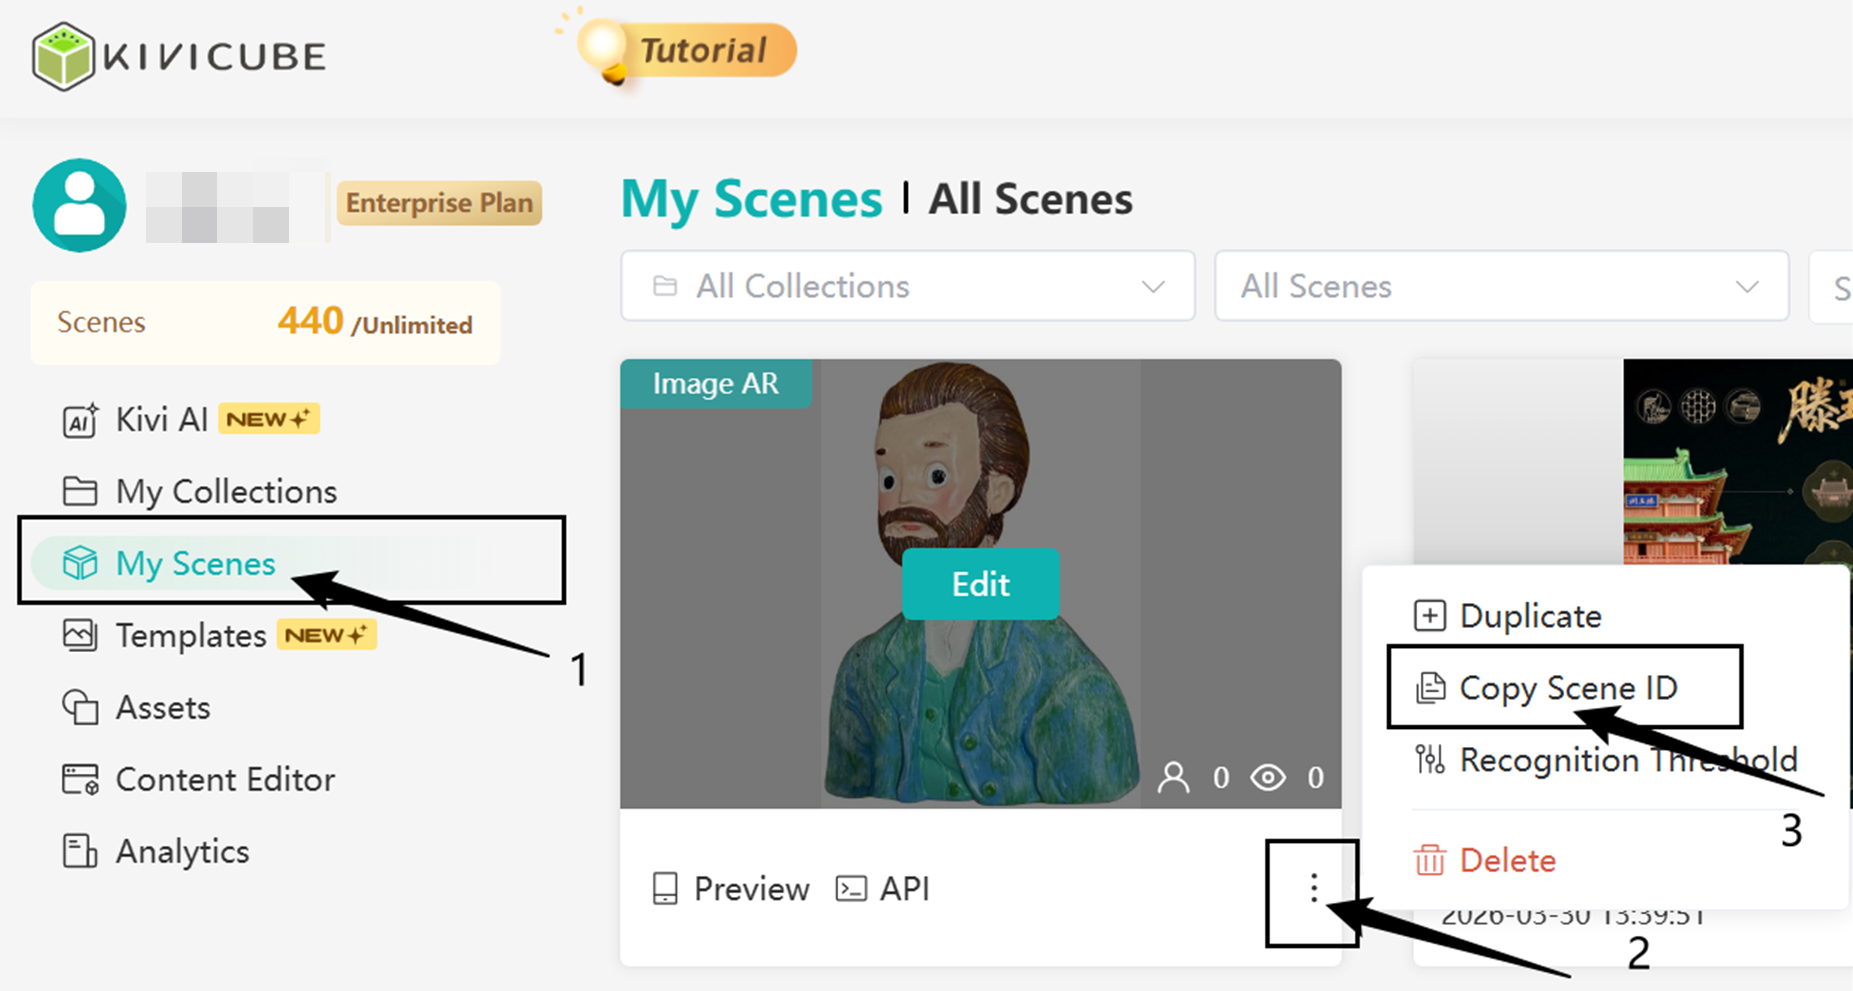Screen dimensions: 1853x991
Task: Select My Collections in the sidebar
Action: coord(224,491)
